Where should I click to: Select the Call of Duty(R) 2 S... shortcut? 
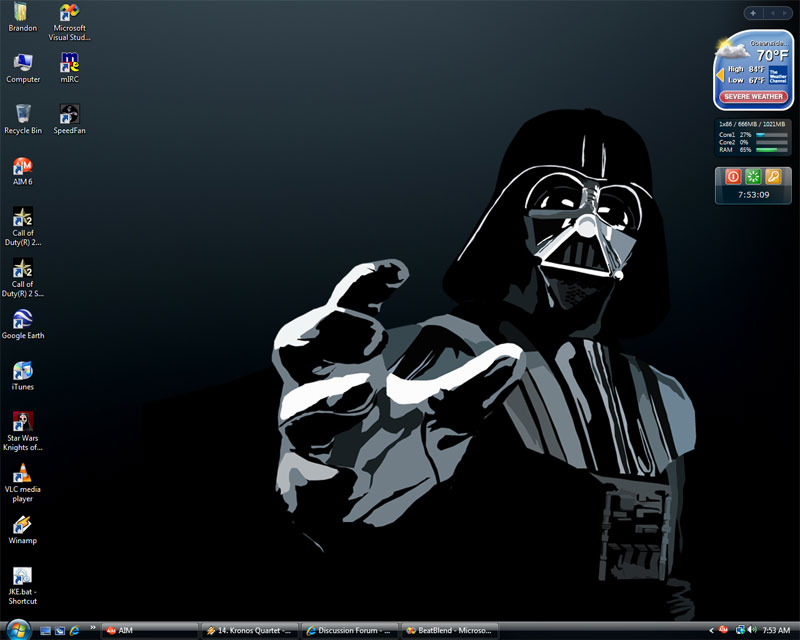click(x=22, y=278)
